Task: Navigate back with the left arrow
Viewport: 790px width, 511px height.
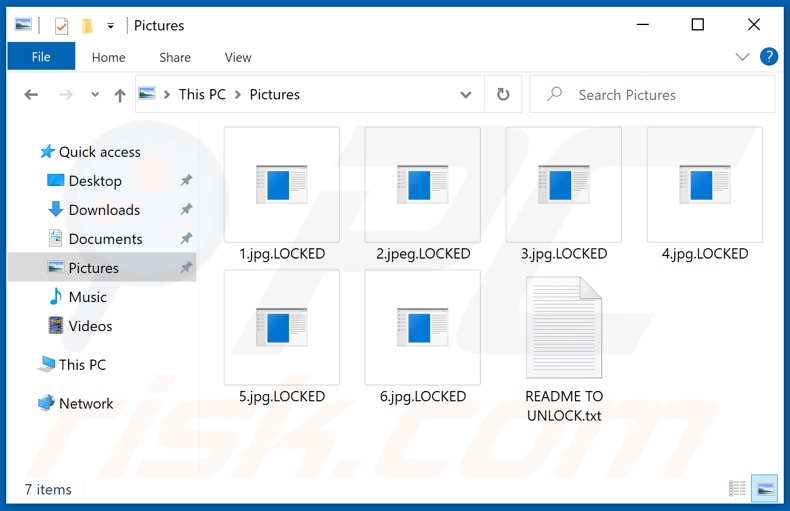Action: point(31,95)
